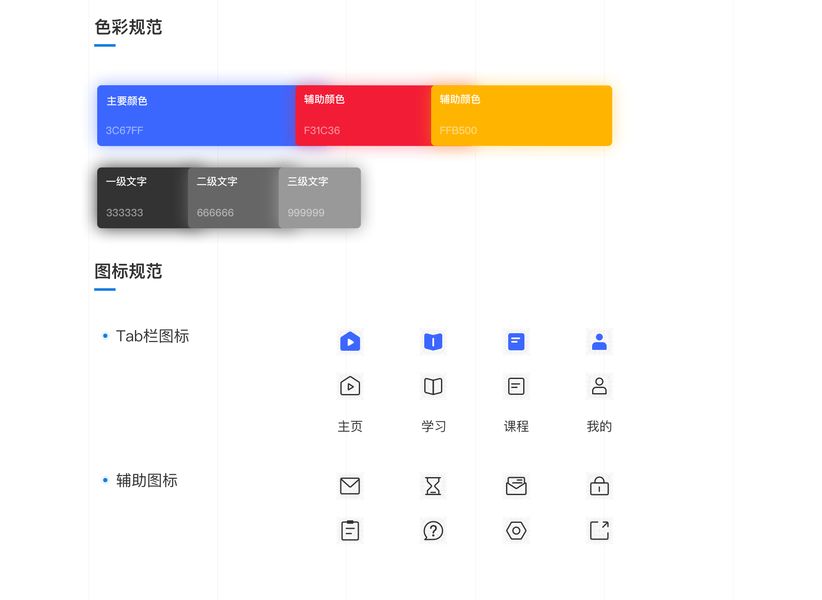Select the blue 3C67FF primary color swatch
This screenshot has width=822, height=600.
[197, 115]
